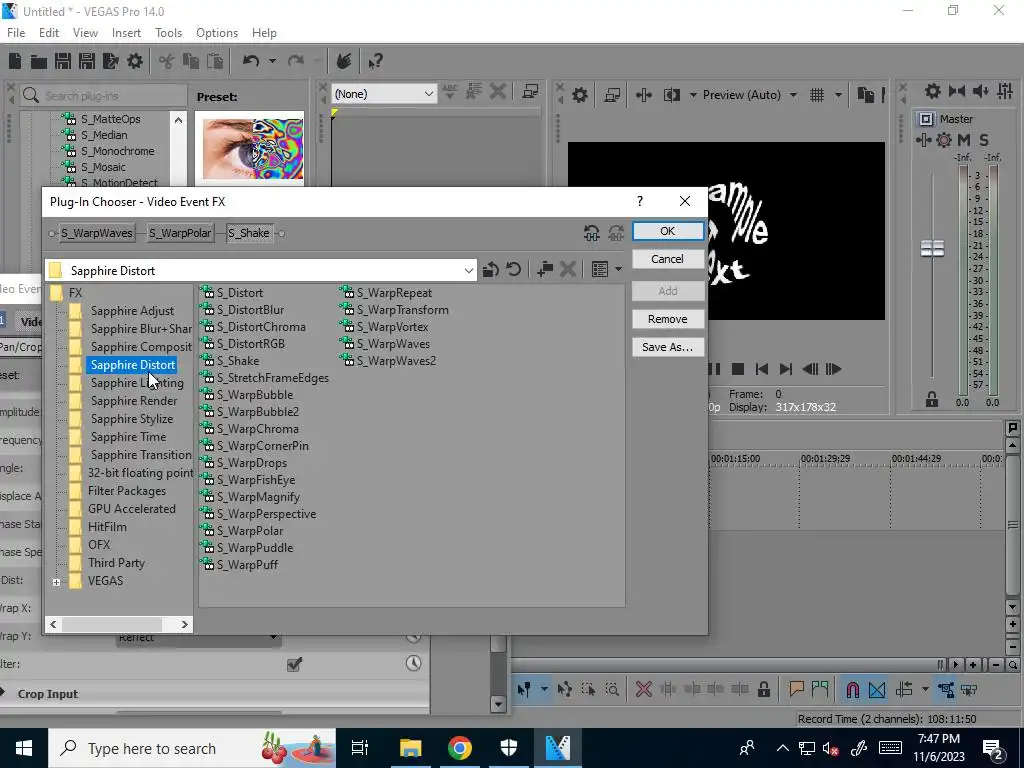Viewport: 1024px width, 768px height.
Task: Click the Save icon in main toolbar
Action: pyautogui.click(x=63, y=61)
